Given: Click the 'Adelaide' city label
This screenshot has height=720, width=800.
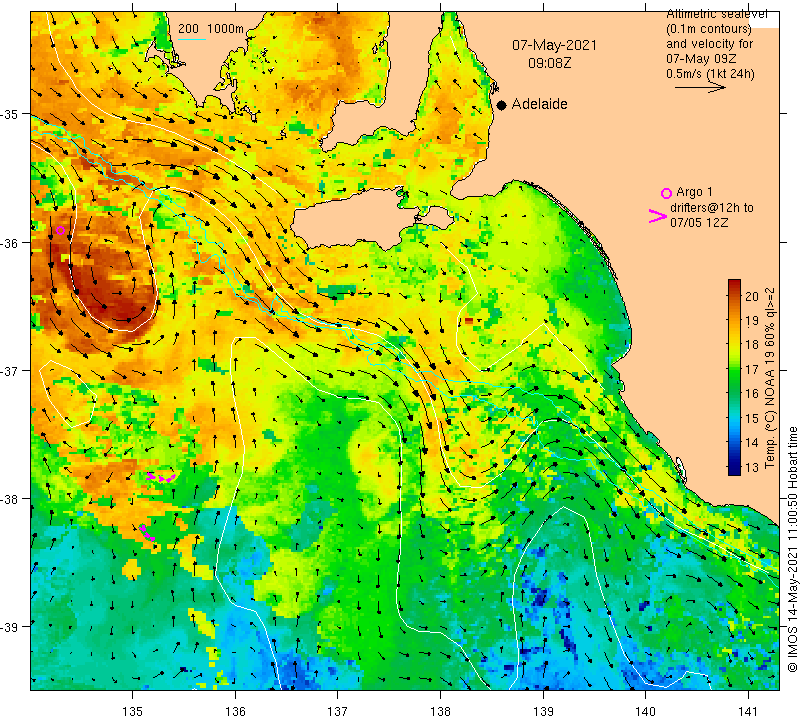Looking at the screenshot, I should point(539,104).
